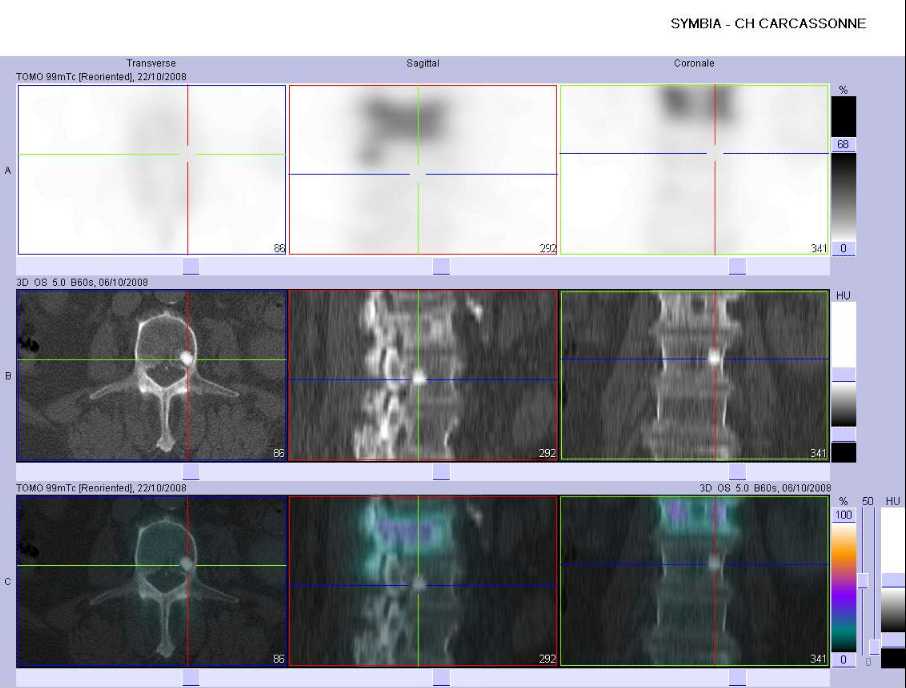Image resolution: width=906 pixels, height=688 pixels.
Task: Select the row A transverse SPECT image
Action: point(151,170)
